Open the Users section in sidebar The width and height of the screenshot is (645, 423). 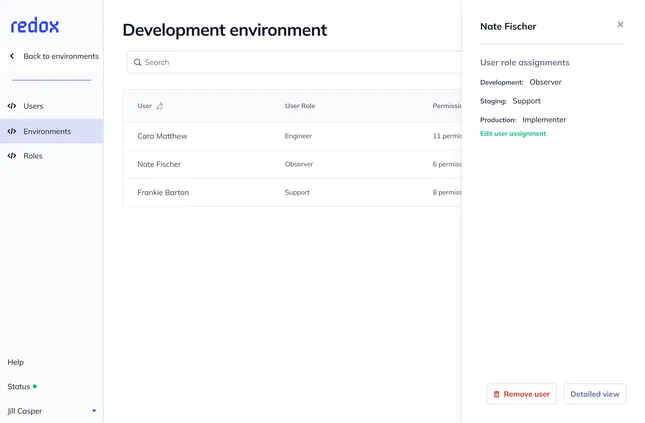pos(33,106)
